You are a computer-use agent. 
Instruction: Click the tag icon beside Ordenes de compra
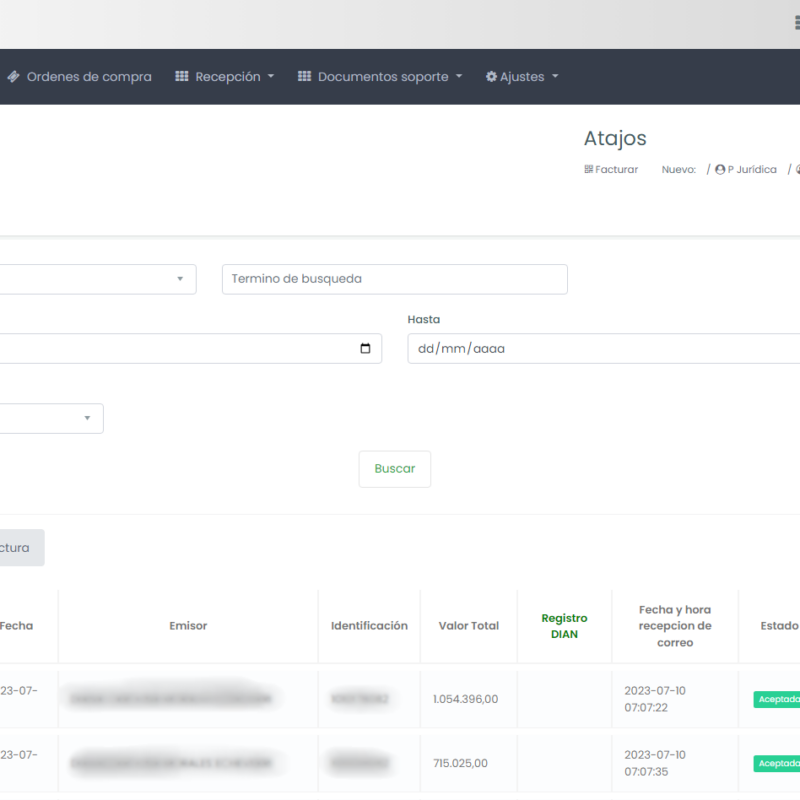13,77
